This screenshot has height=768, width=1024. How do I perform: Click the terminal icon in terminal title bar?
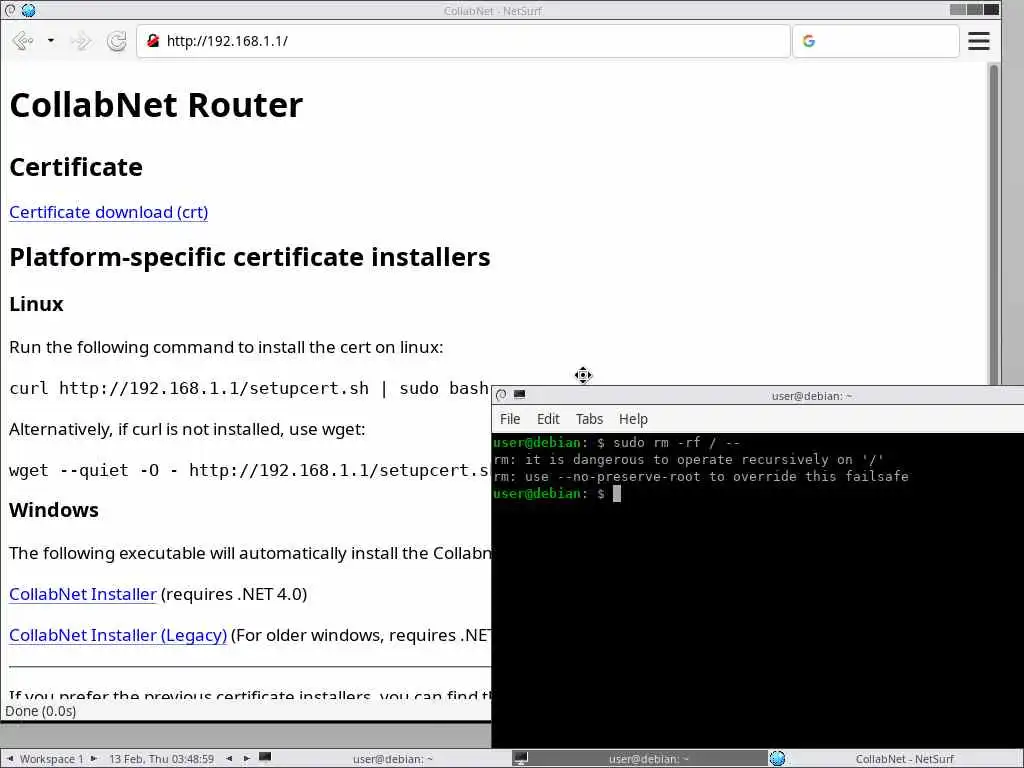click(520, 394)
